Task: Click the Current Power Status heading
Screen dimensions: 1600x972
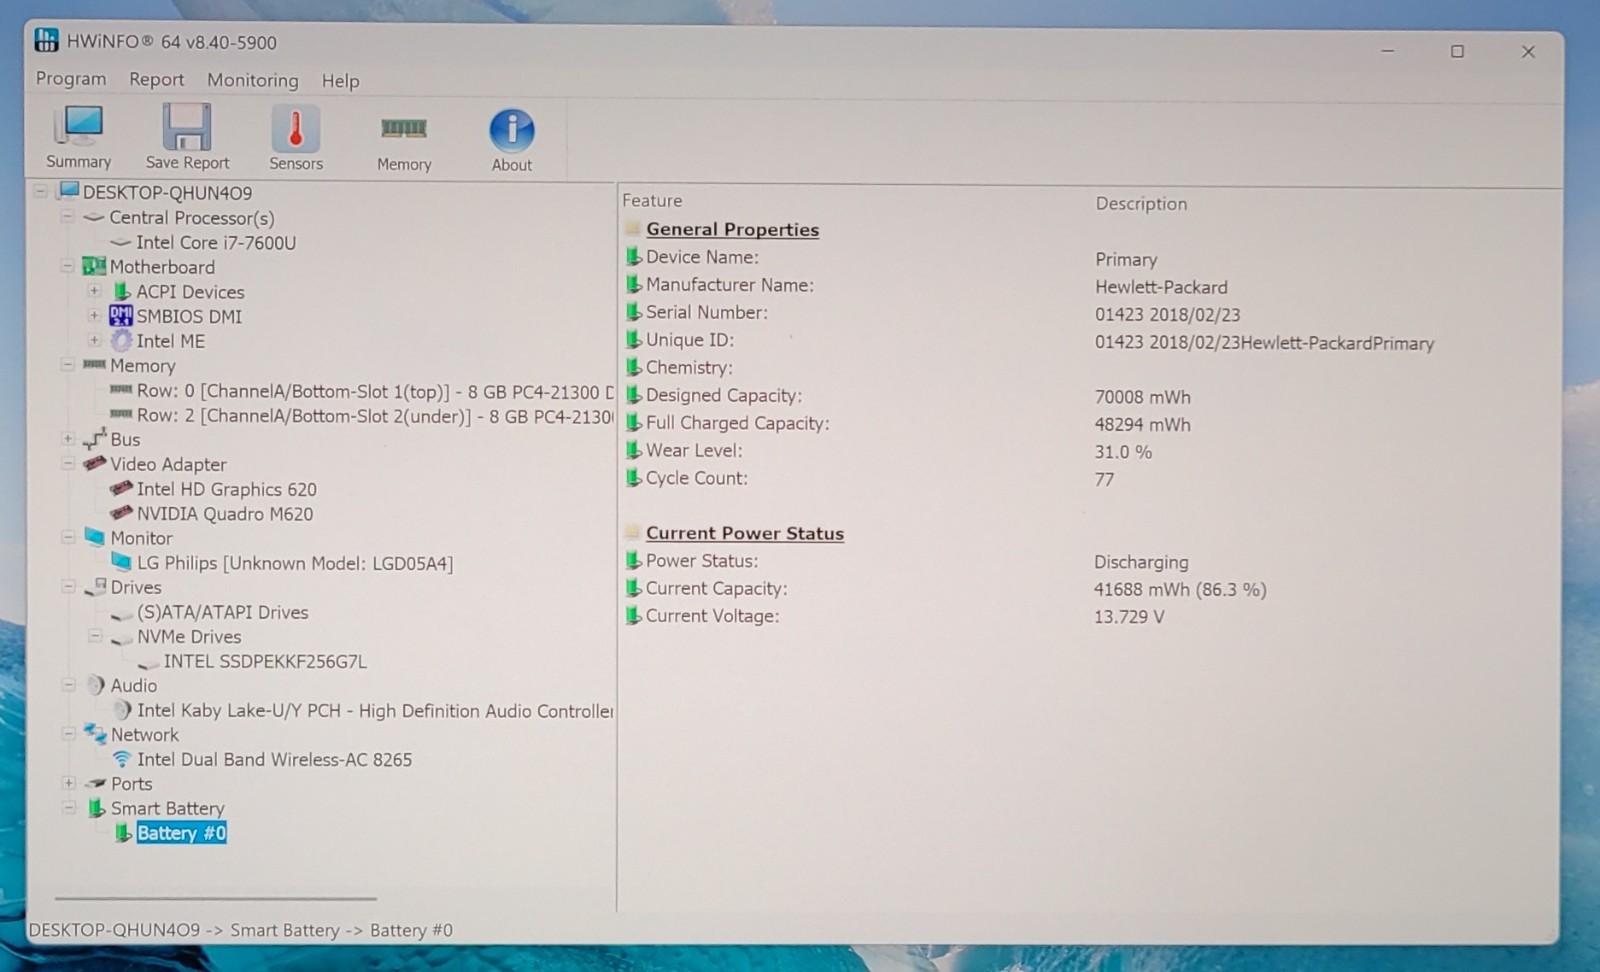Action: [745, 533]
